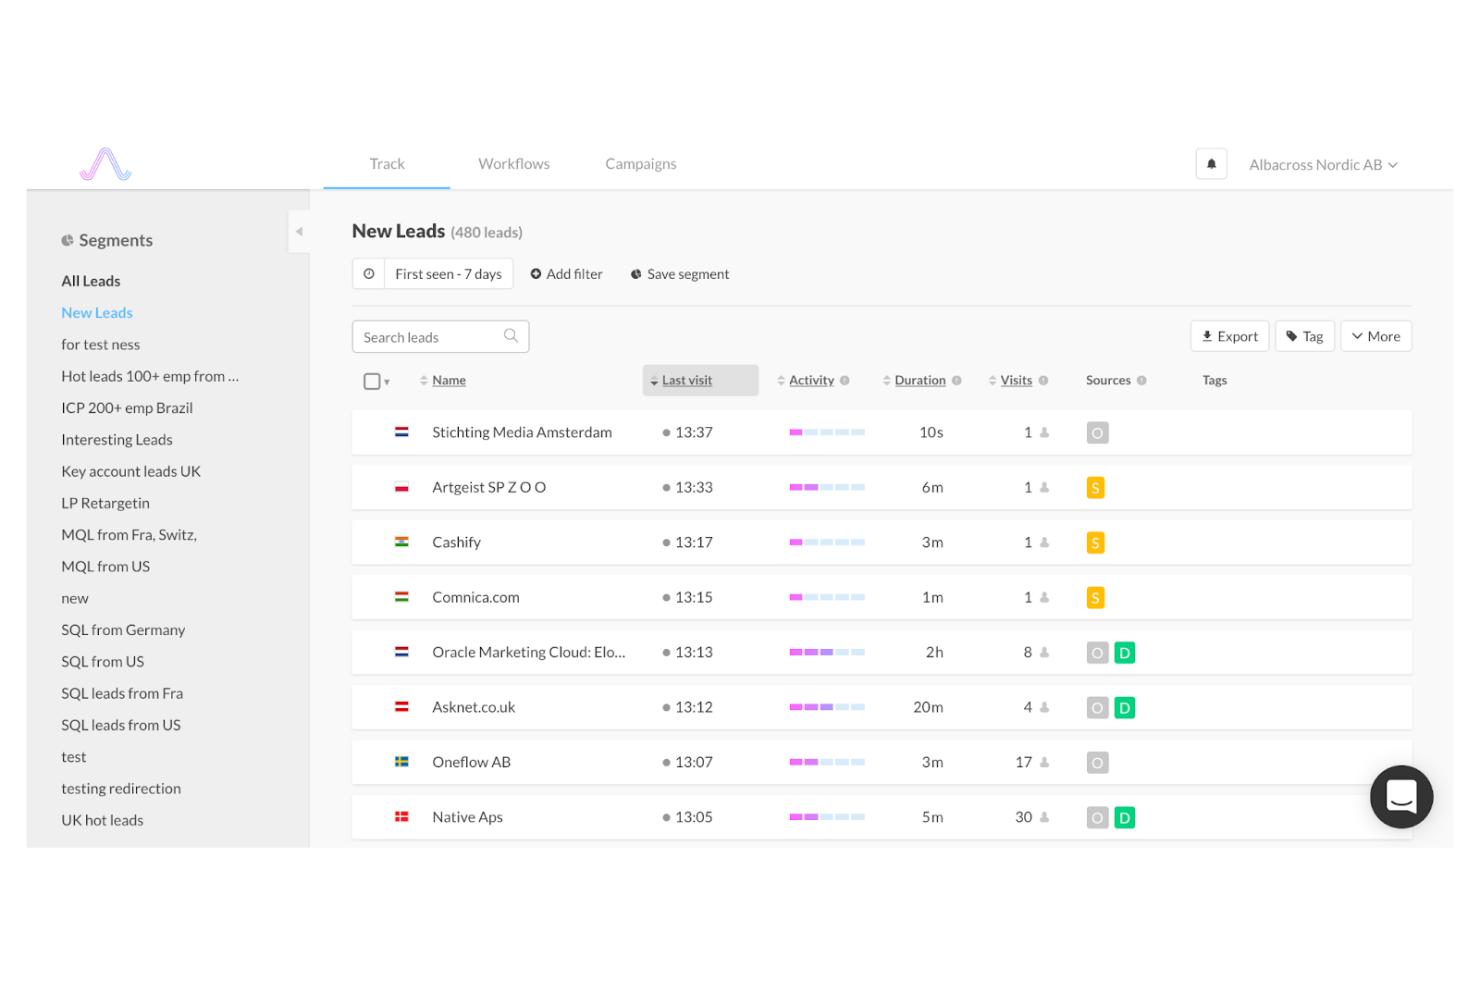
Task: Click the green D source badge for Oracle Marketing Cloud
Action: (1124, 653)
